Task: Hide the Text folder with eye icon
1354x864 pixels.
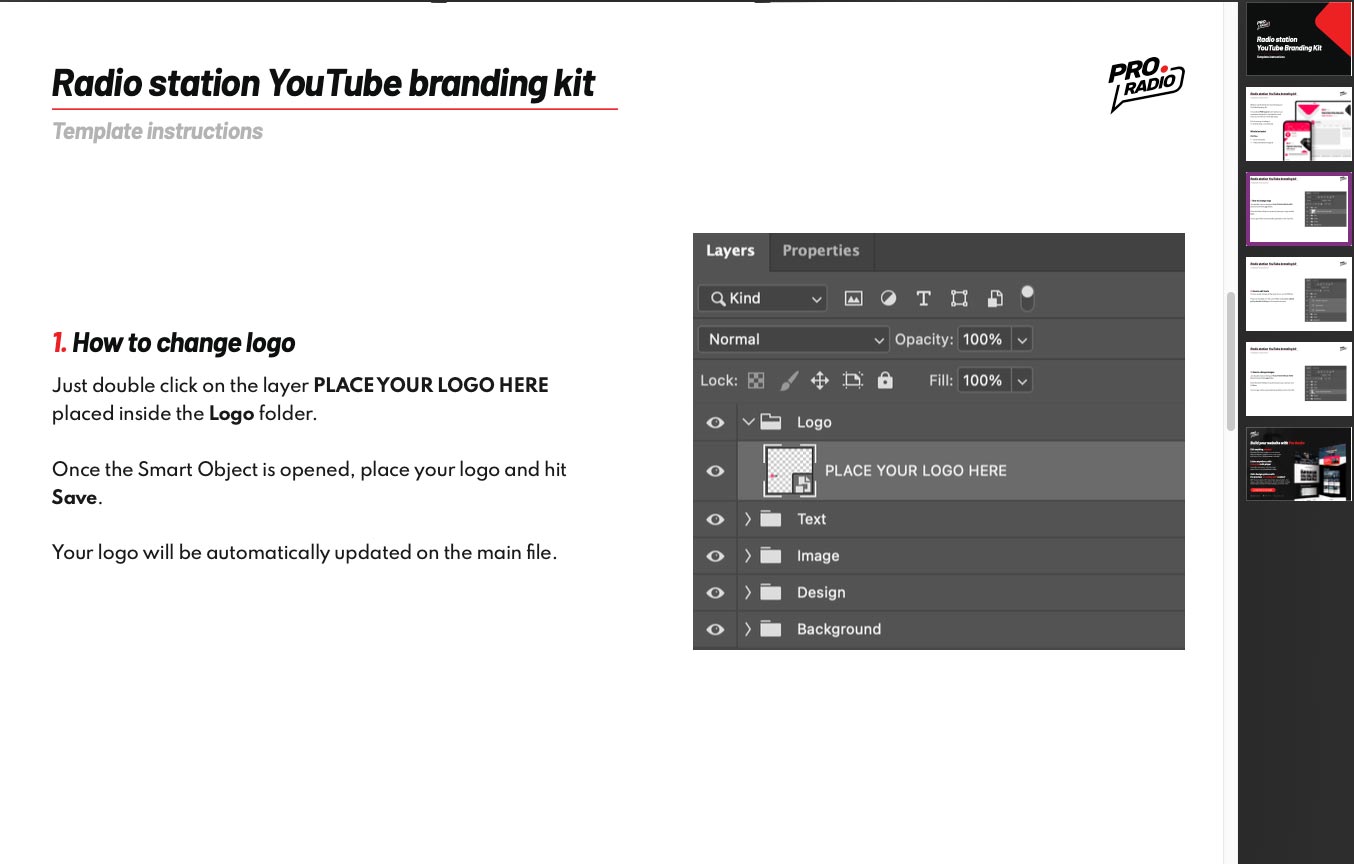Action: point(715,519)
